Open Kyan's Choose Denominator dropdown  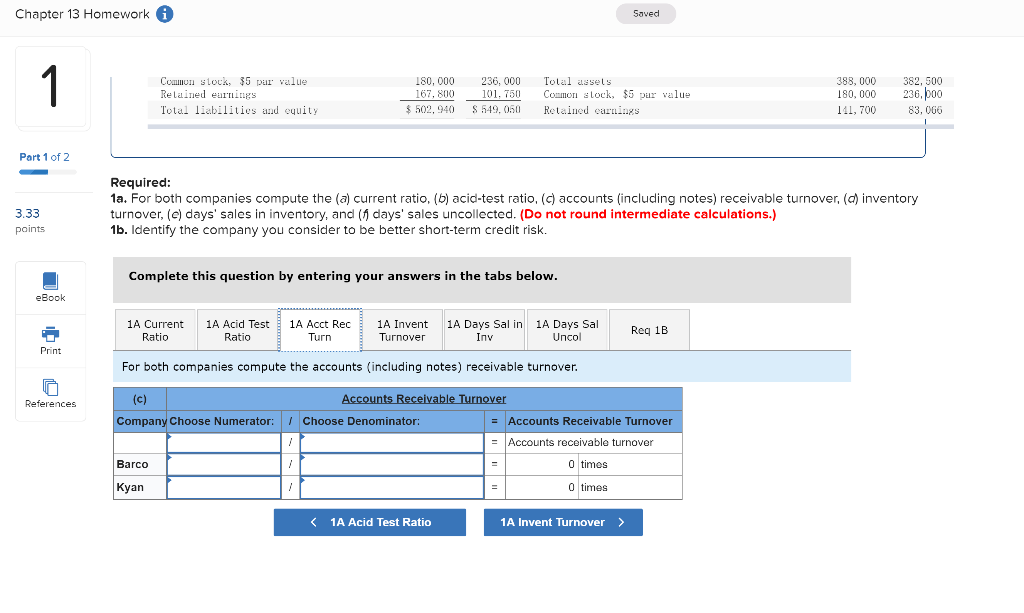click(390, 486)
